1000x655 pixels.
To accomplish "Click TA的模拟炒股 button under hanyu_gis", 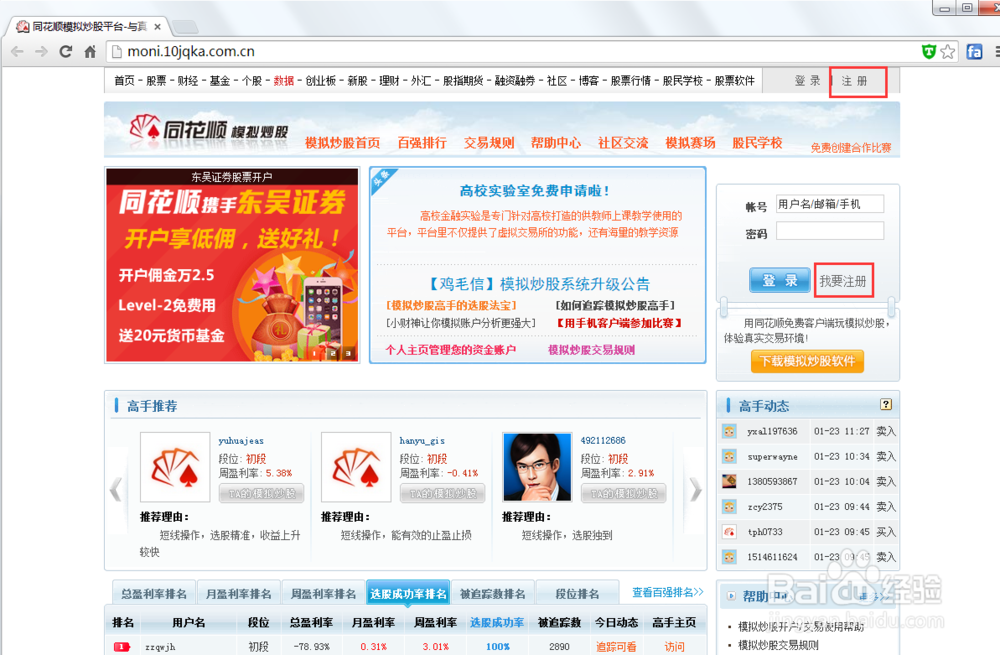I will coord(443,494).
